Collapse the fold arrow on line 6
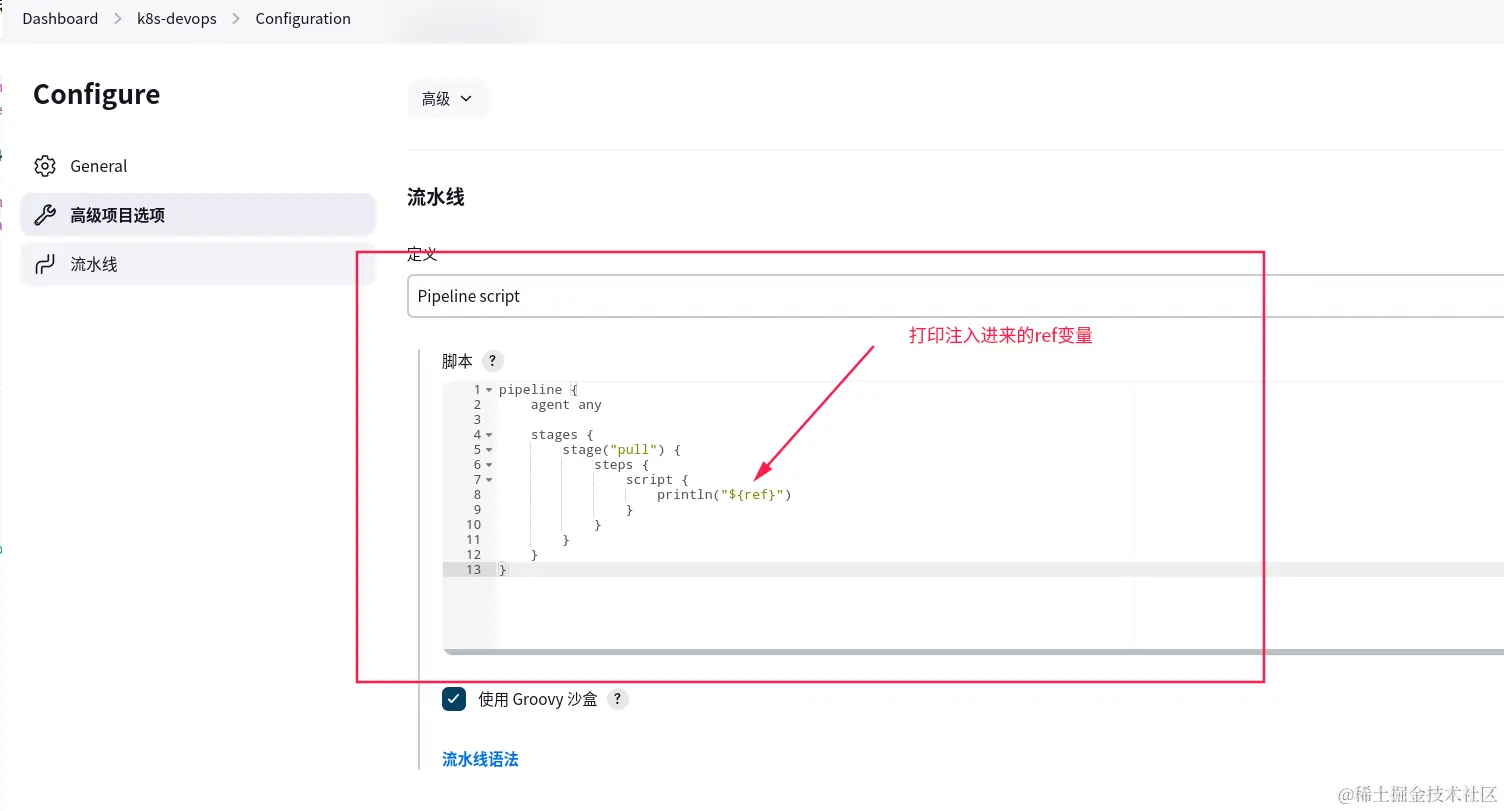Screen dimensions: 1504x811 pyautogui.click(x=489, y=465)
